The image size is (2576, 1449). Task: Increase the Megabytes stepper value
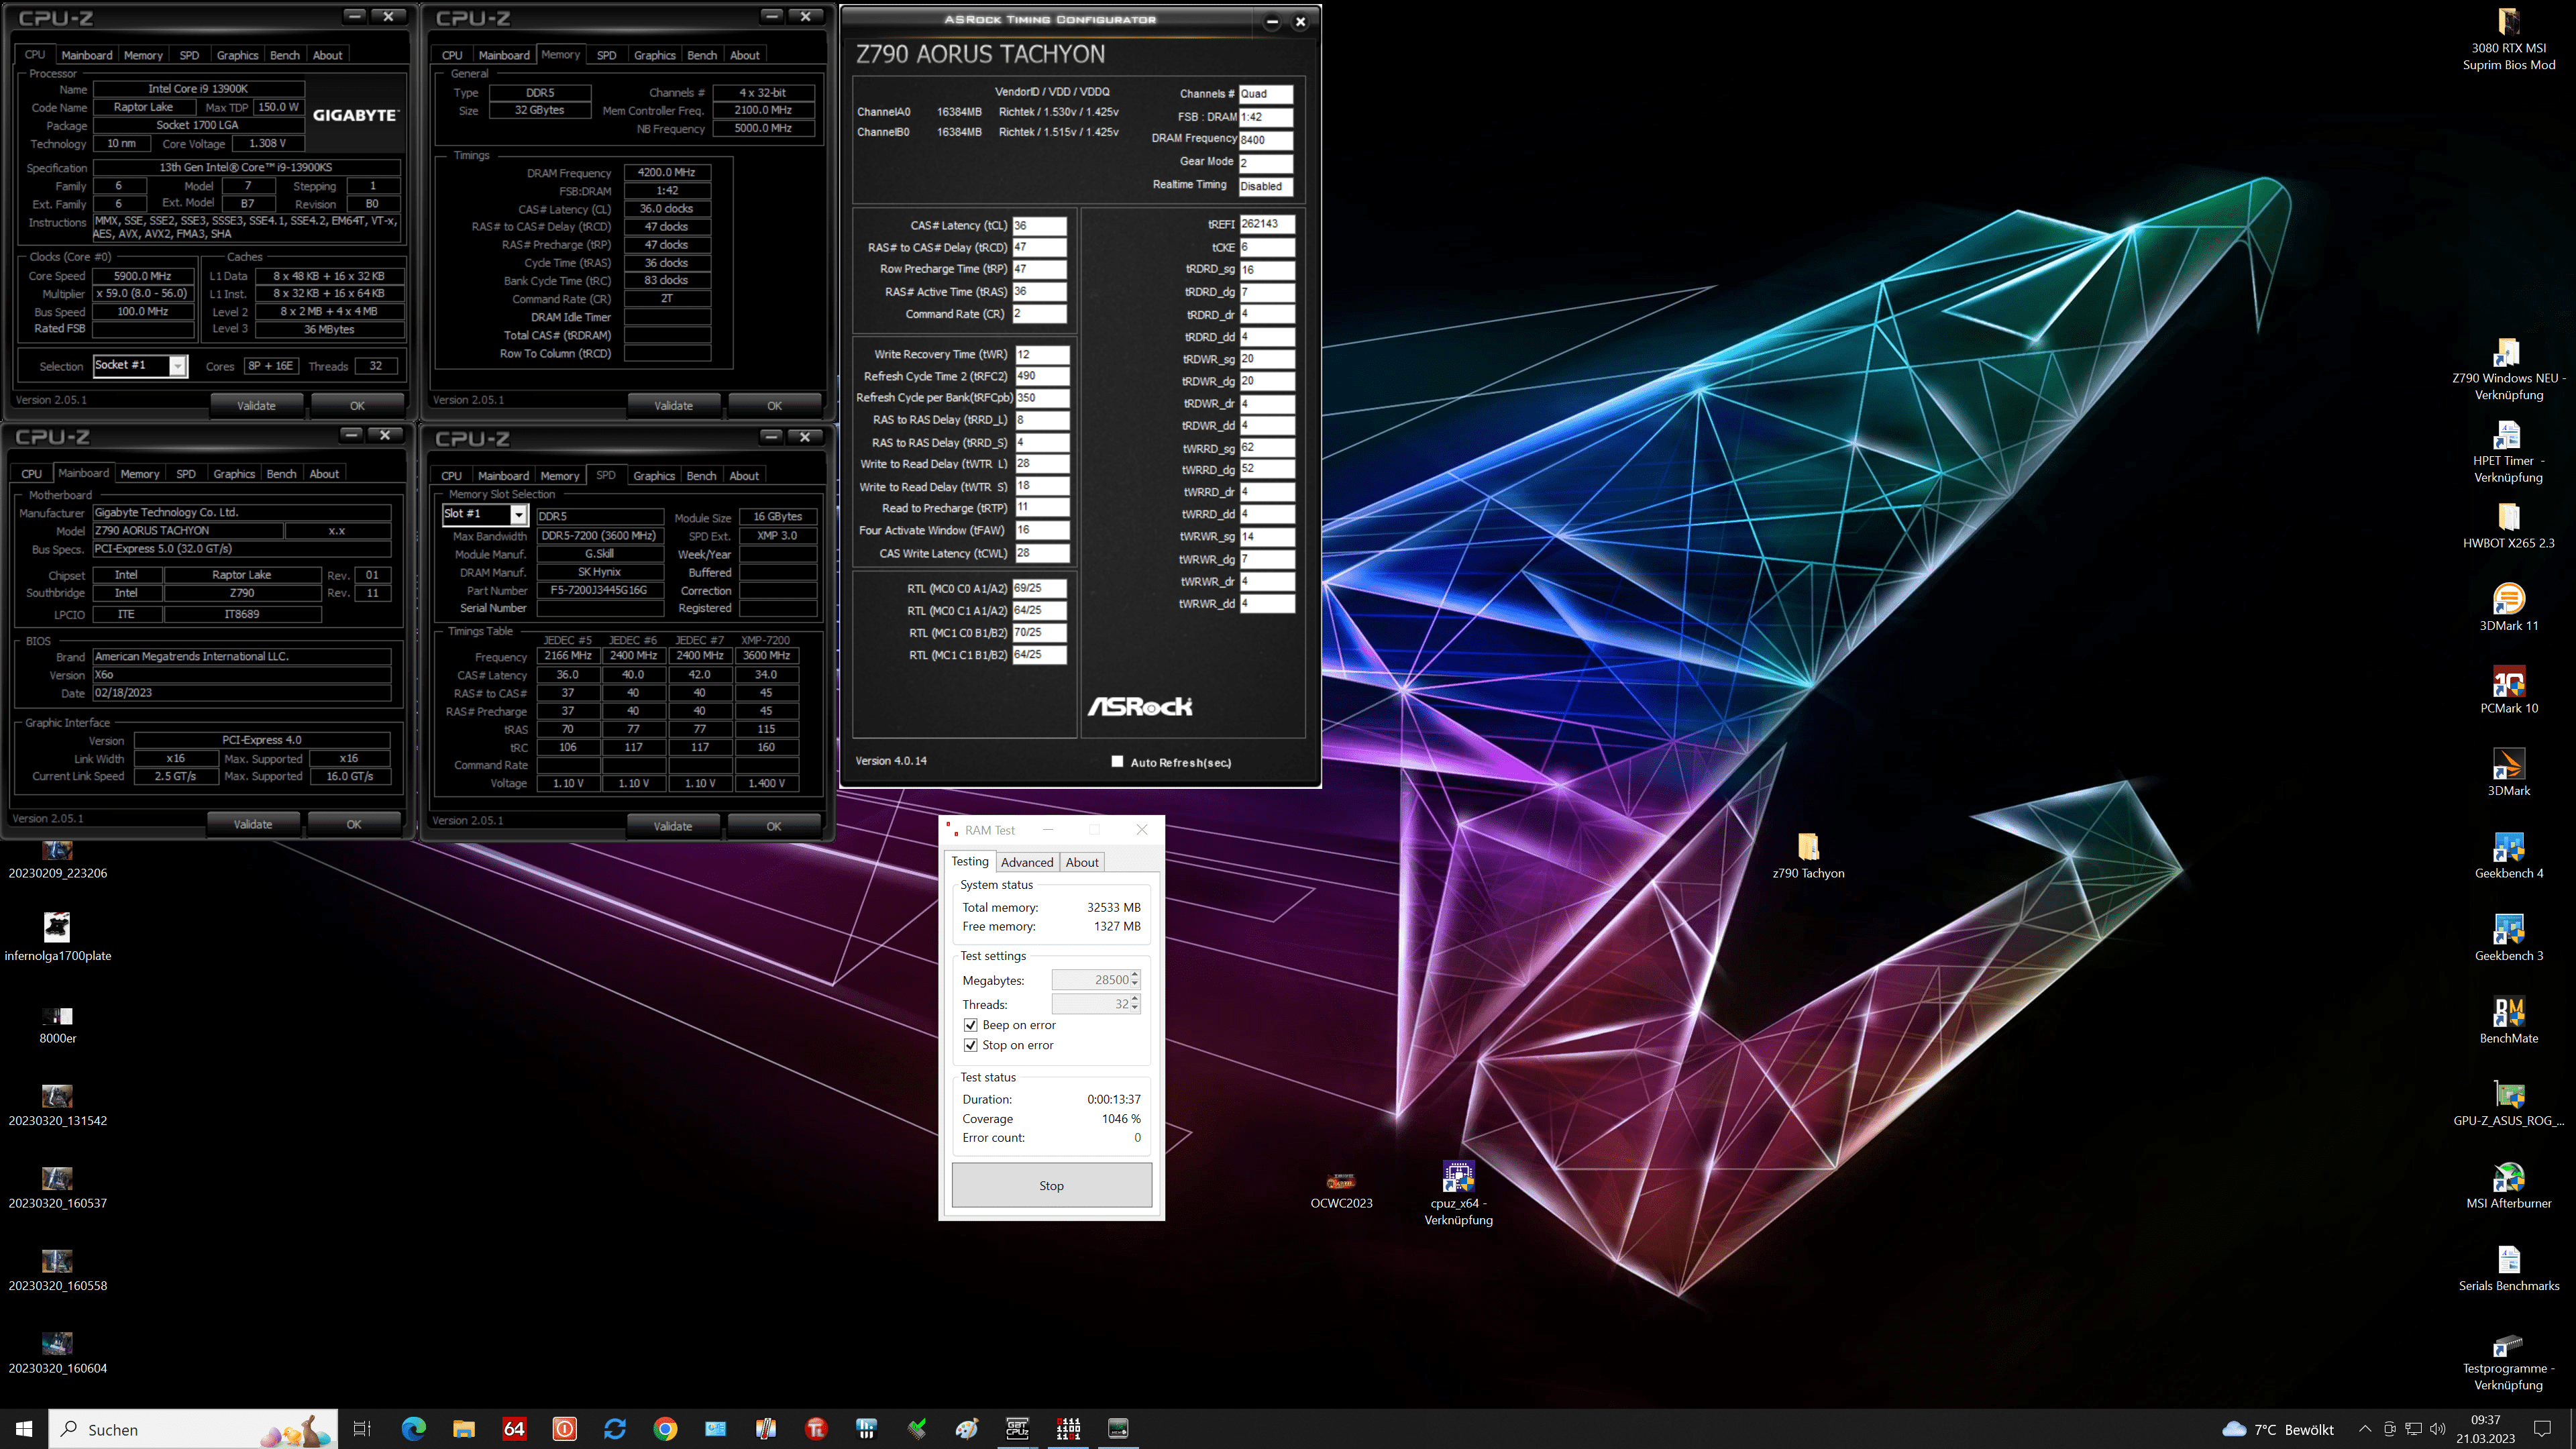(1135, 974)
